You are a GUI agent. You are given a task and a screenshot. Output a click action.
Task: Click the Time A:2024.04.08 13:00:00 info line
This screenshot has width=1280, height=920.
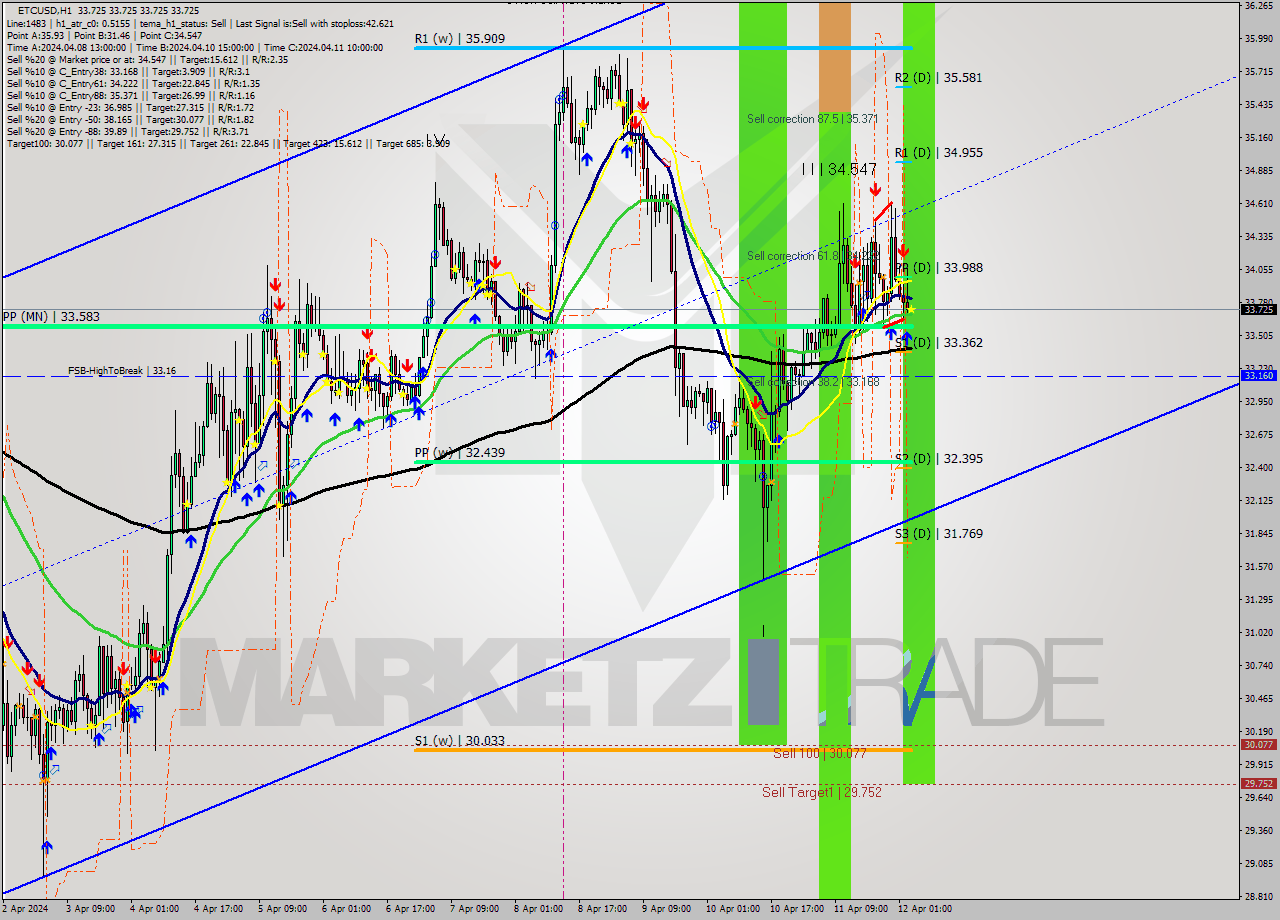pos(195,47)
